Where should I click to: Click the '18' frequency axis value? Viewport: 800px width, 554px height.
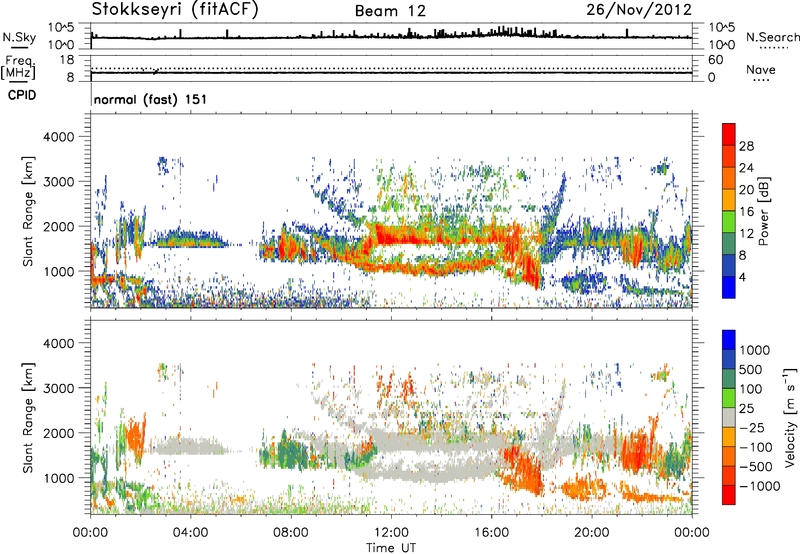(x=67, y=60)
